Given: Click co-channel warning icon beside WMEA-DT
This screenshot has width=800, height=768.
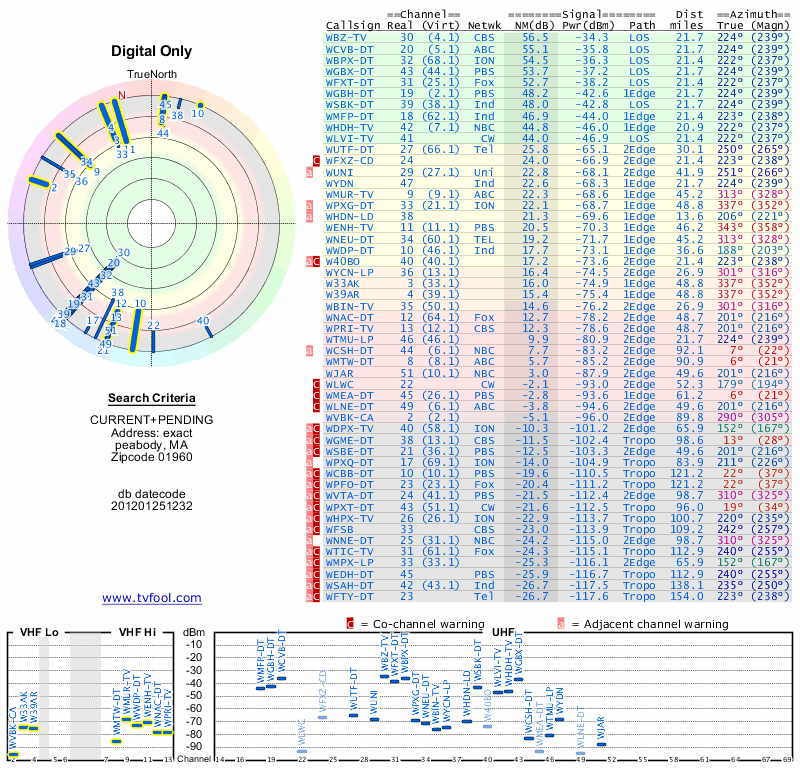Looking at the screenshot, I should coord(316,395).
